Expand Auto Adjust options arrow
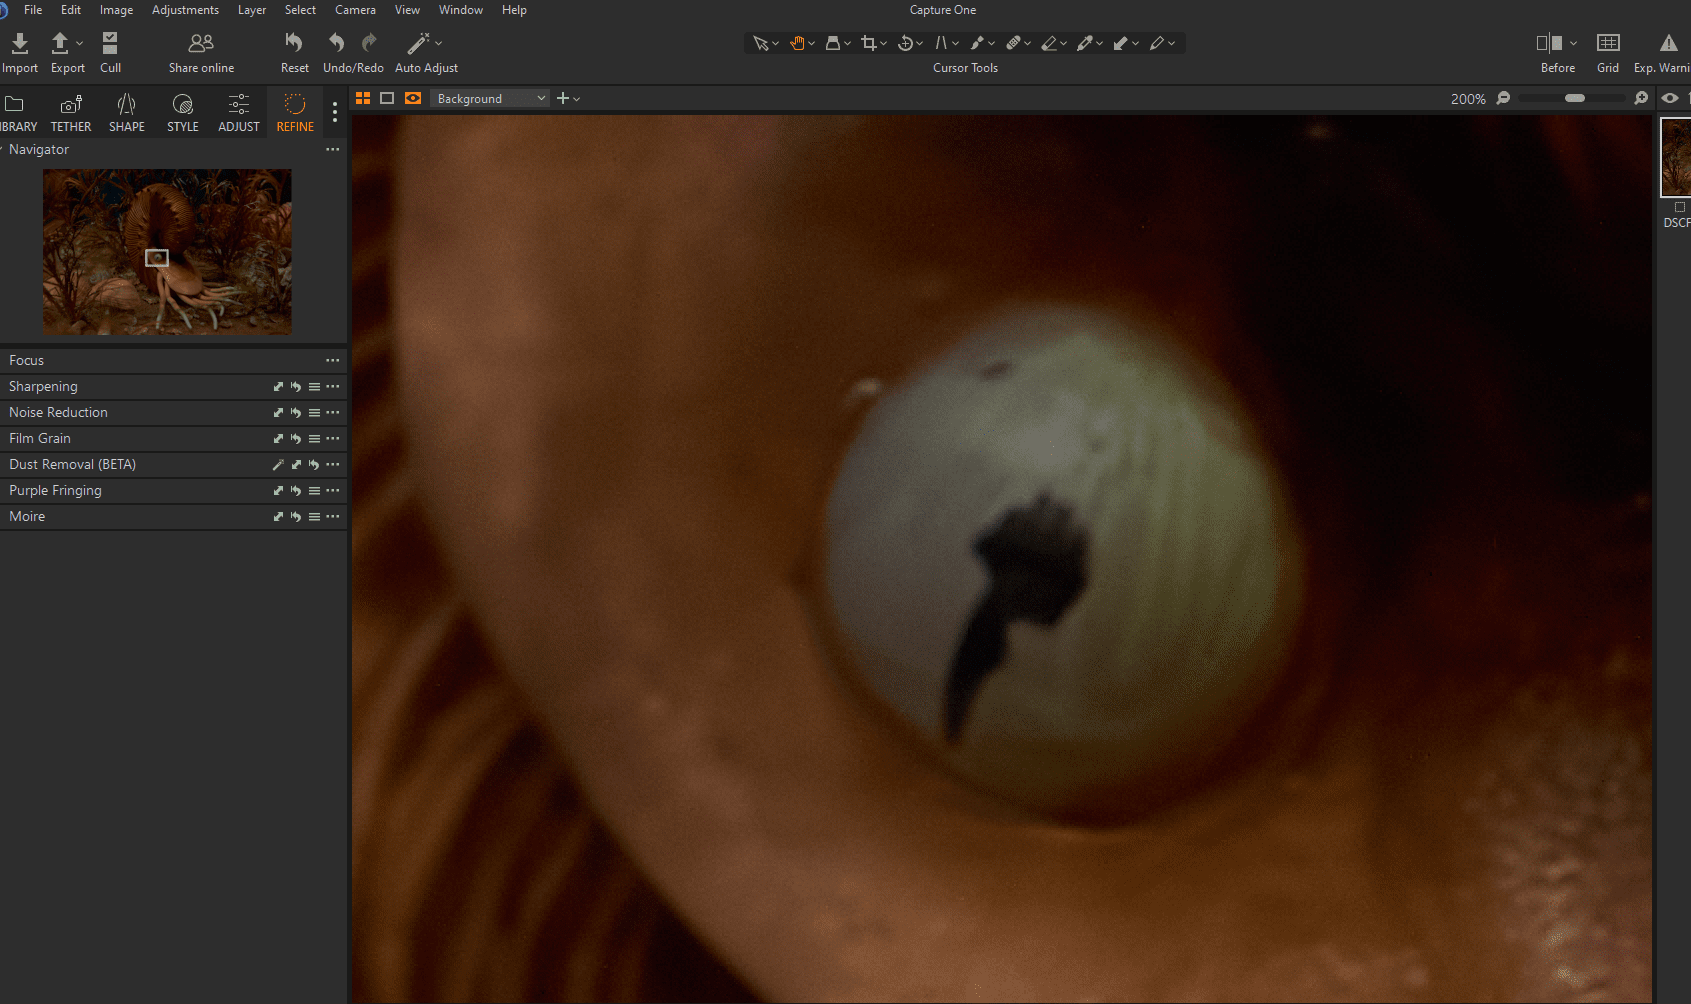Image resolution: width=1691 pixels, height=1004 pixels. coord(438,43)
